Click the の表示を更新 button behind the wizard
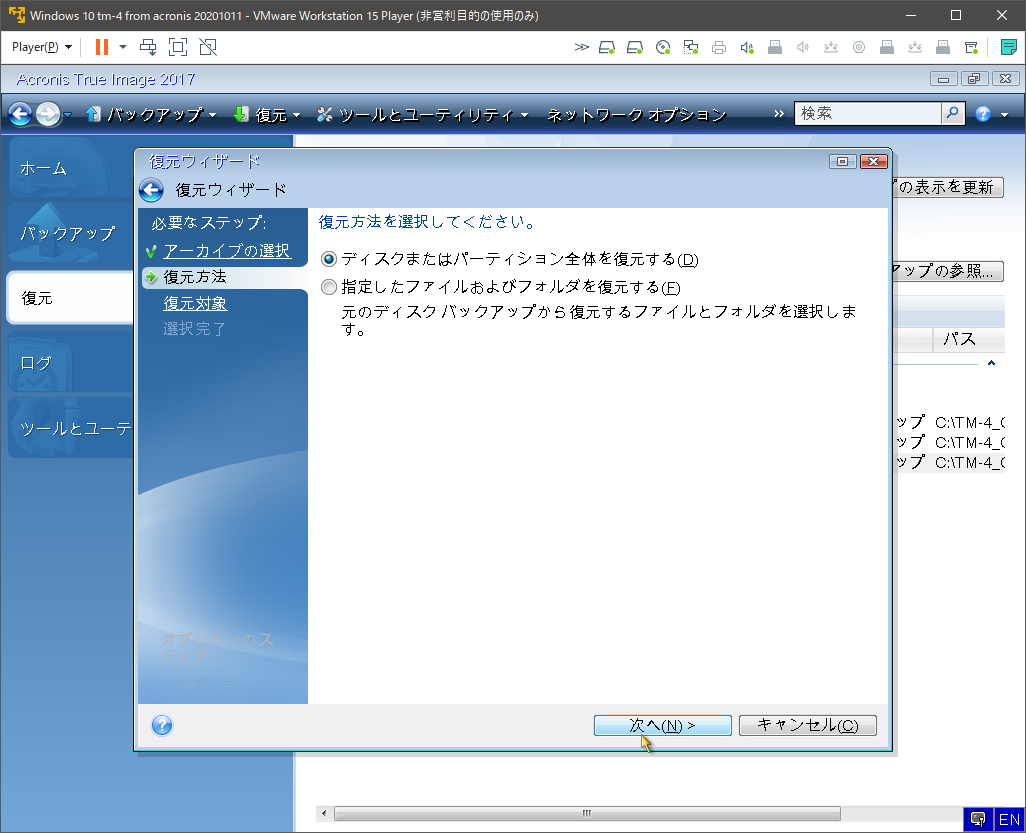1026x833 pixels. pos(947,187)
